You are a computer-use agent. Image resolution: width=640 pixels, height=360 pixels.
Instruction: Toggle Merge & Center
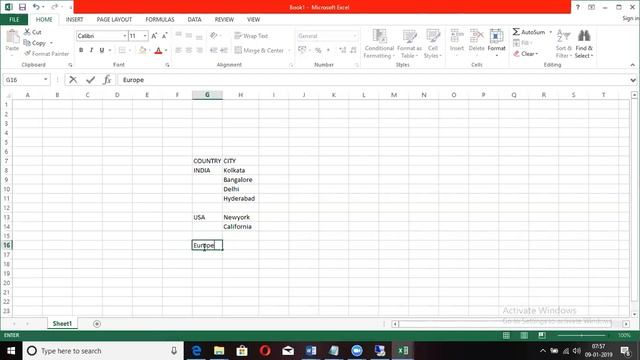coord(259,50)
